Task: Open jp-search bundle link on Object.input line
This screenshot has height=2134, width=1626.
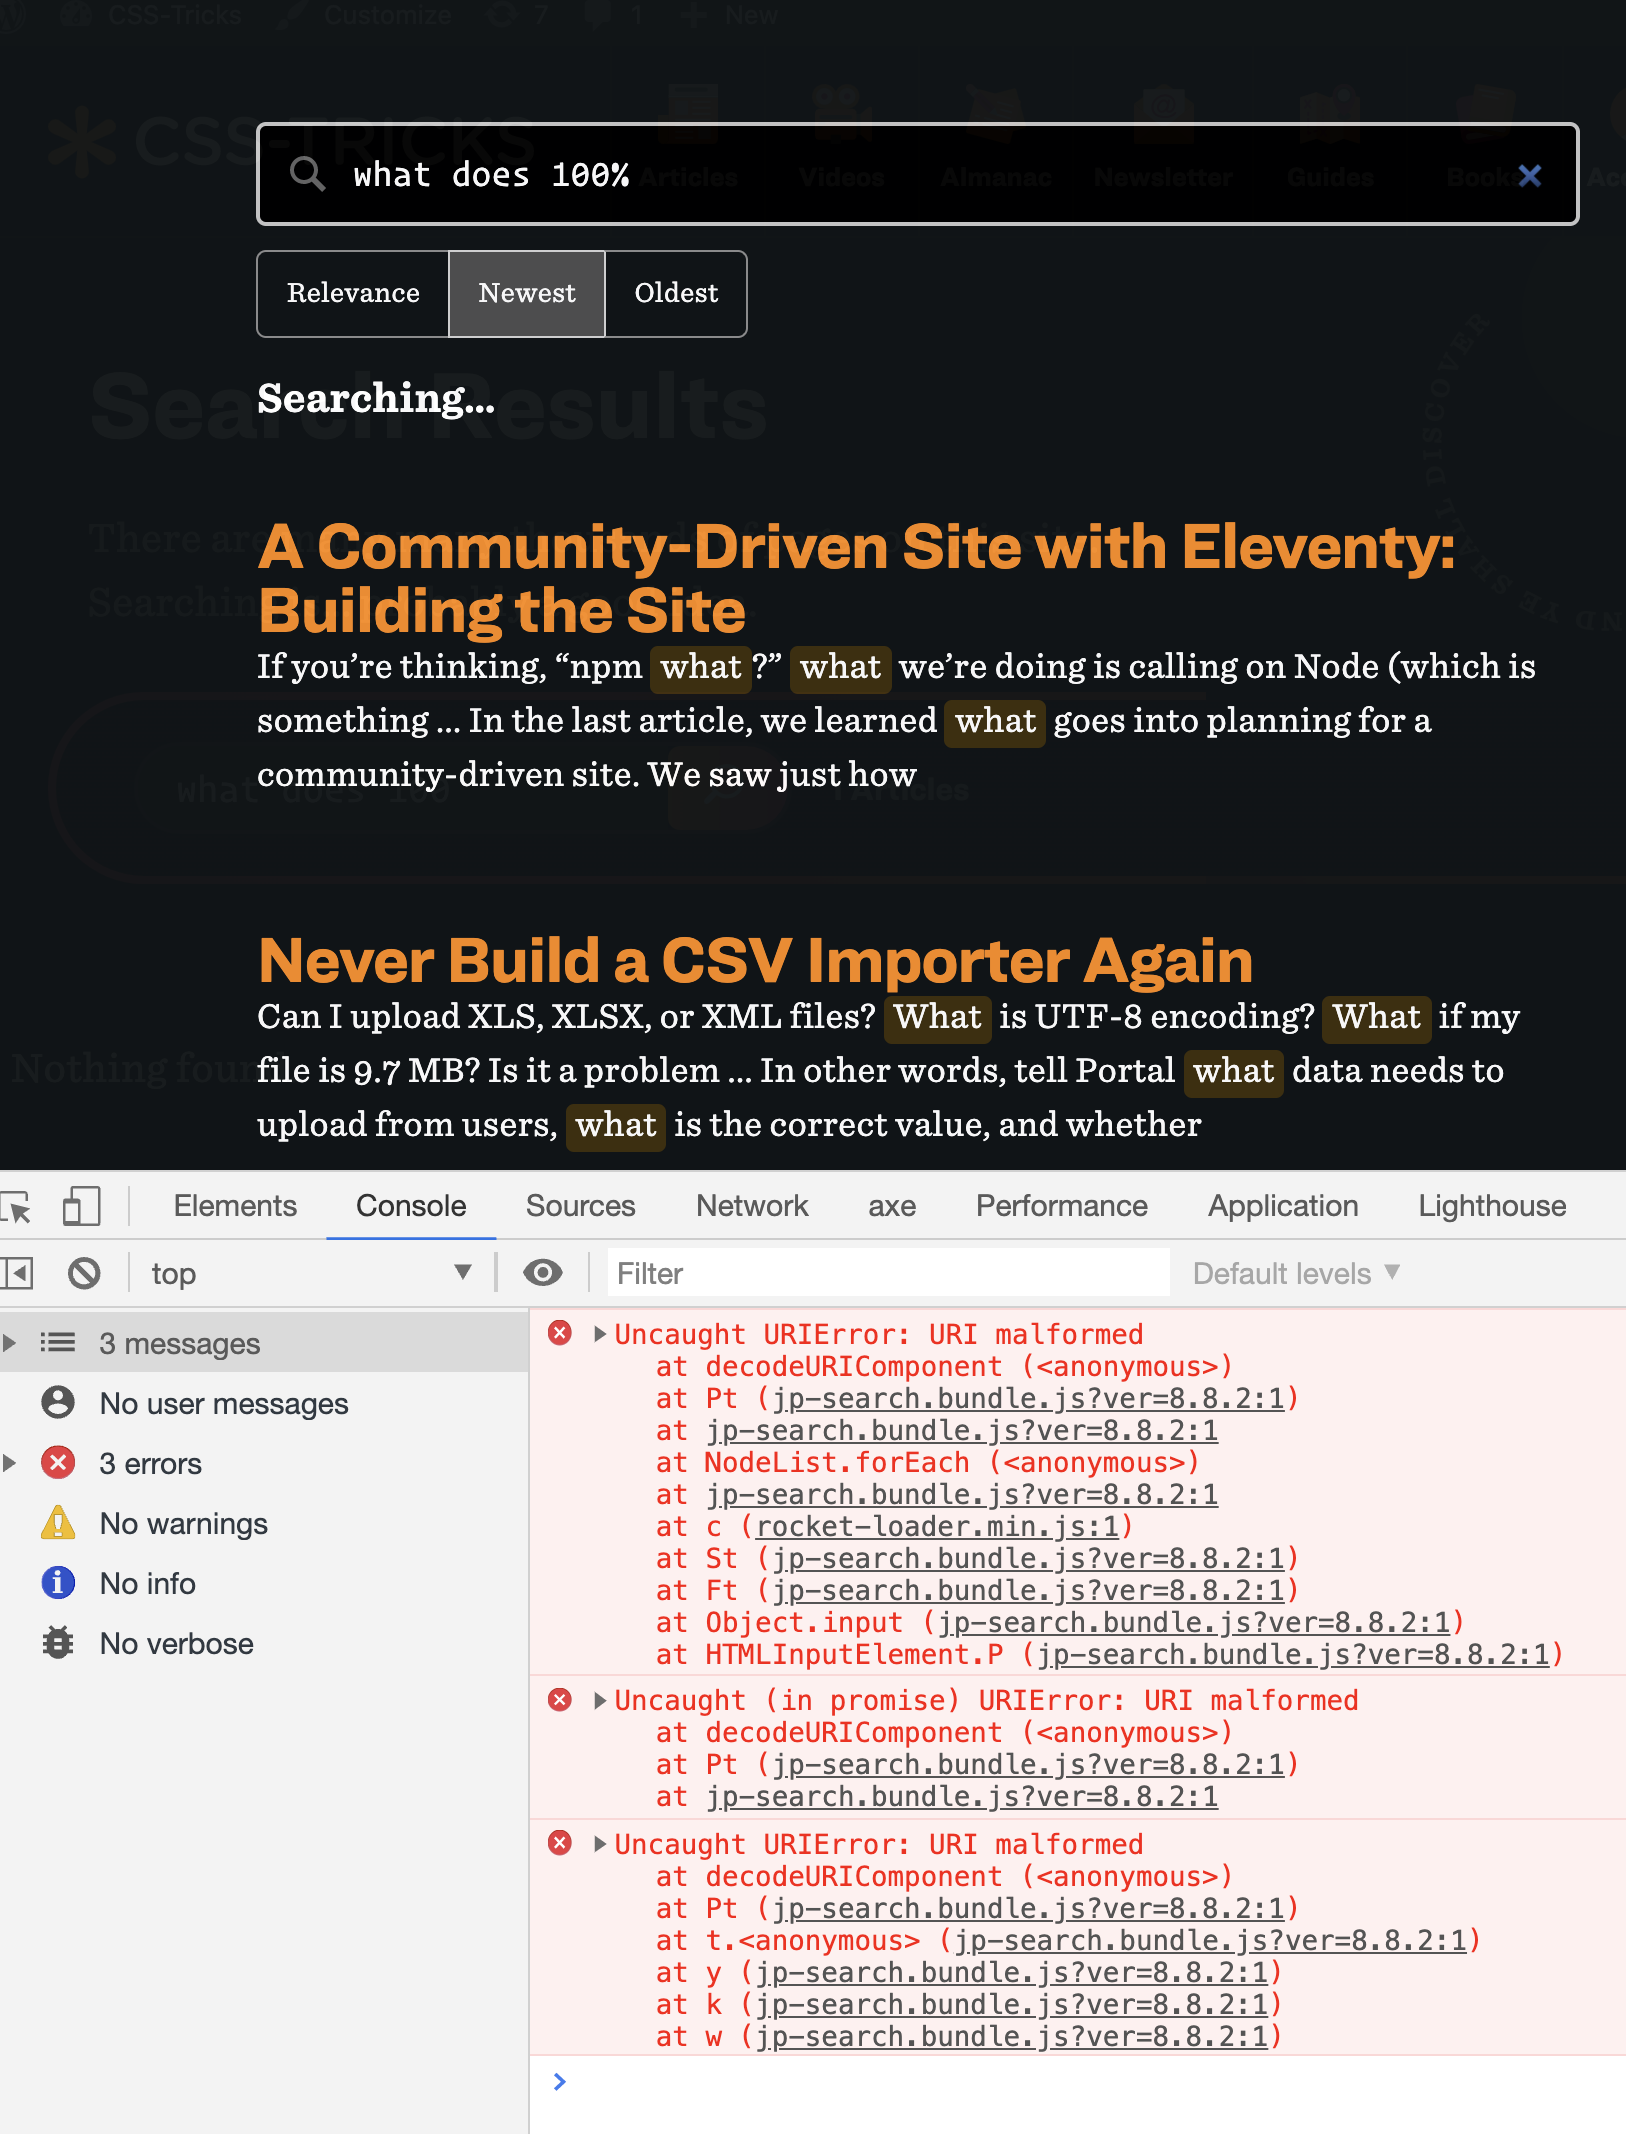Action: [1194, 1622]
